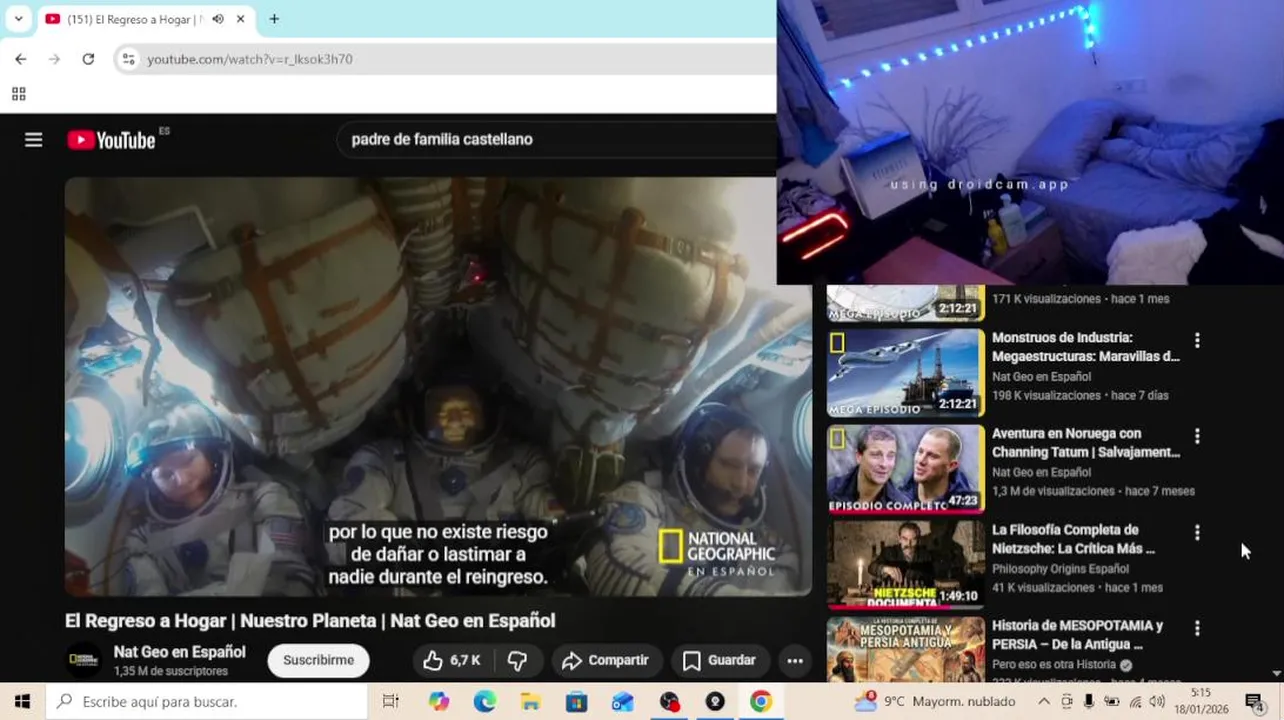Click Pero eso es otra Historia channel name

tap(1054, 665)
